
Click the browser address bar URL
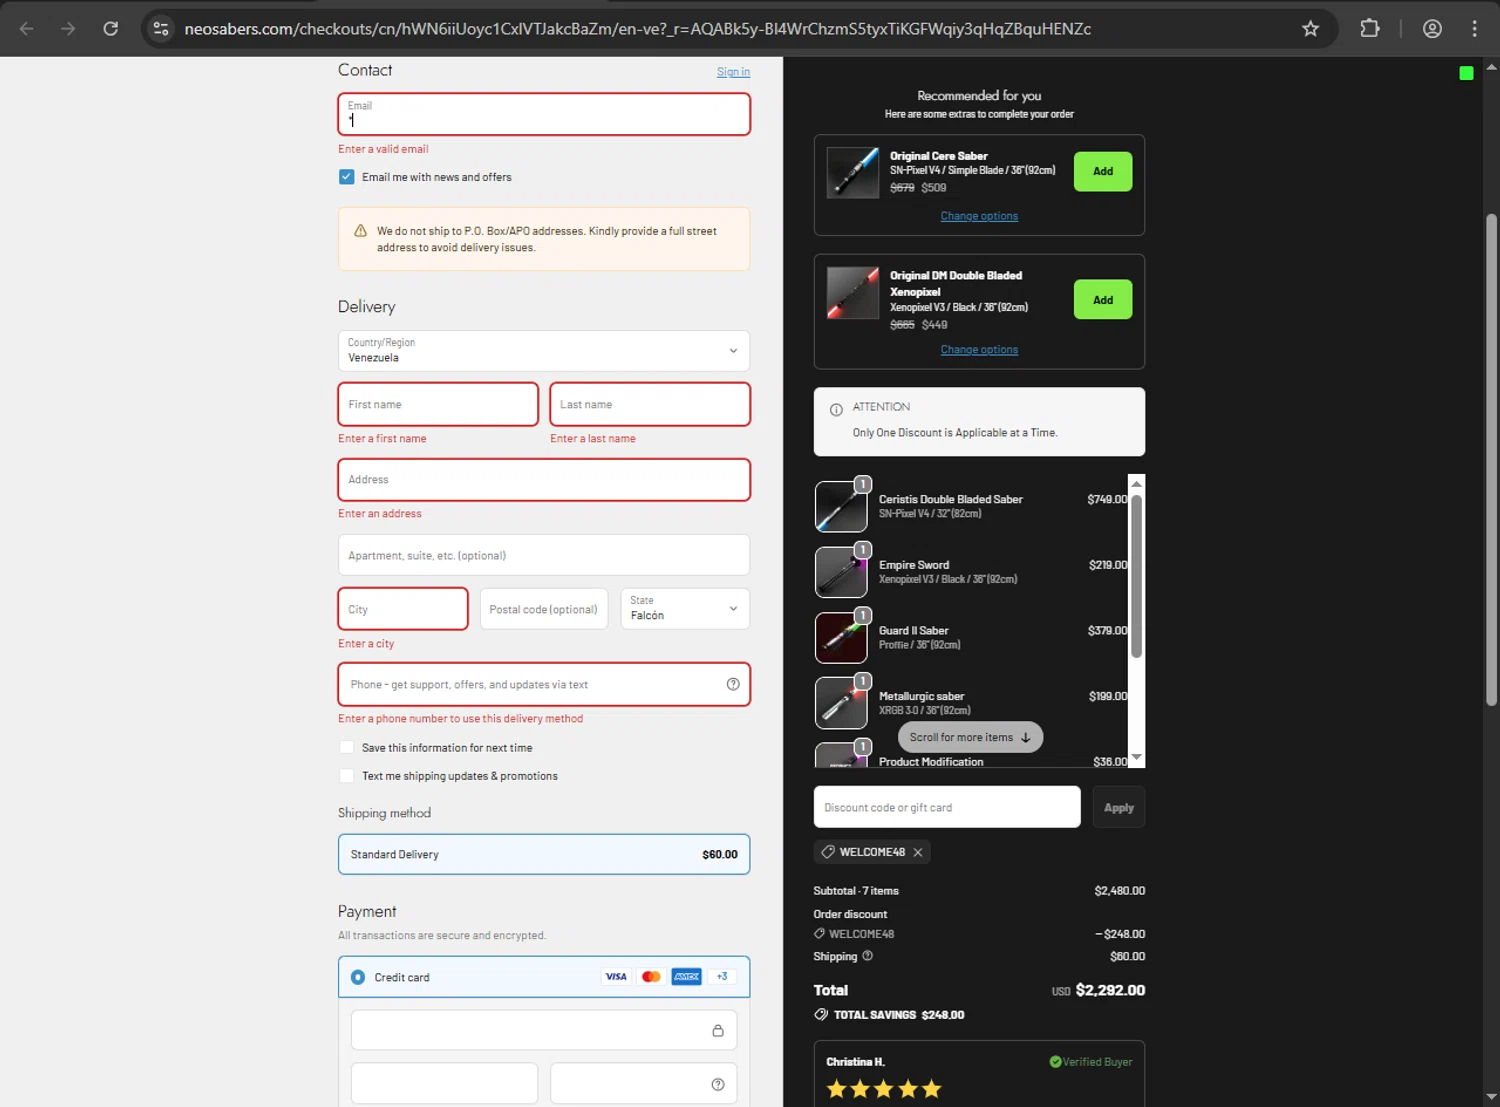(x=637, y=29)
